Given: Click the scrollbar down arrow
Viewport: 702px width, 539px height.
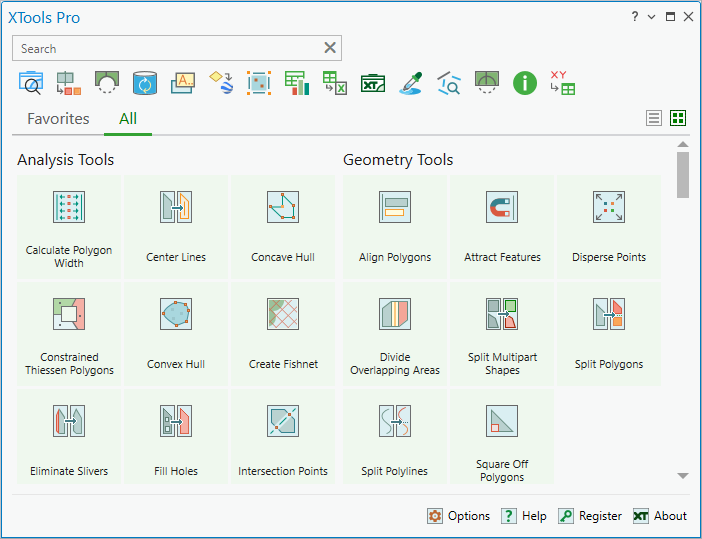Looking at the screenshot, I should pos(683,476).
